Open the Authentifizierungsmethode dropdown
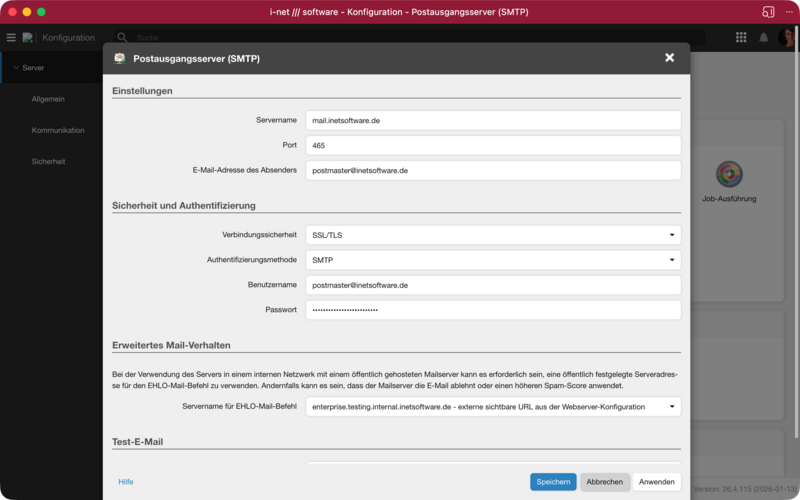800x500 pixels. 493,260
